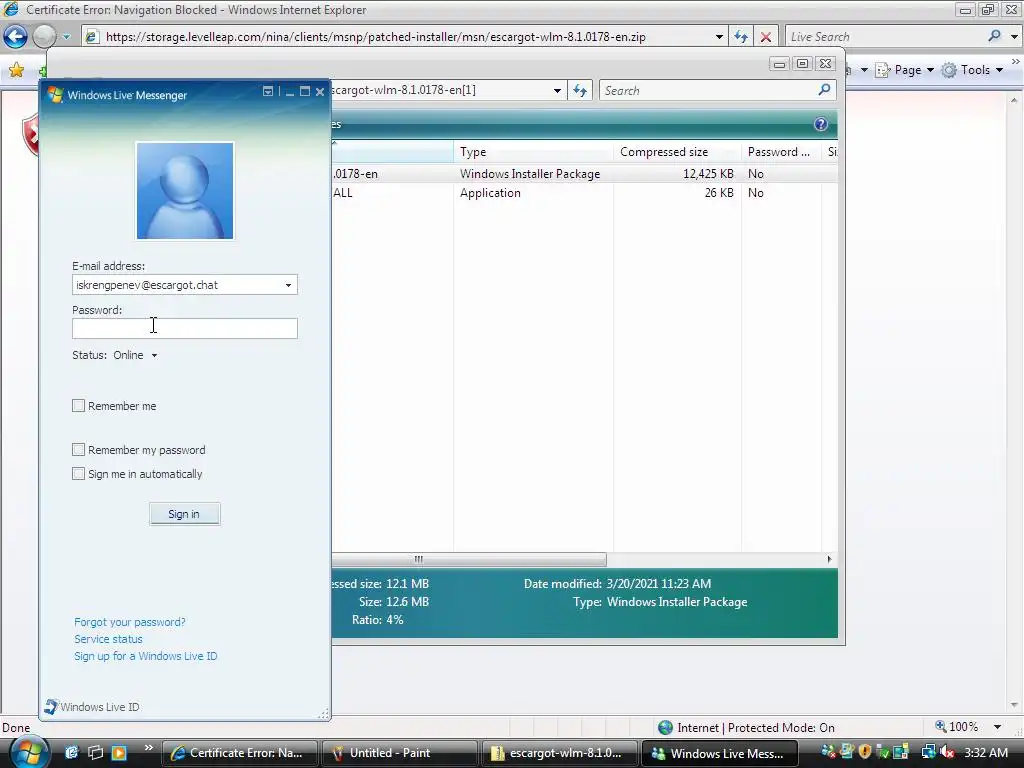Screen dimensions: 1024x768
Task: Sort by Password column header
Action: point(781,152)
